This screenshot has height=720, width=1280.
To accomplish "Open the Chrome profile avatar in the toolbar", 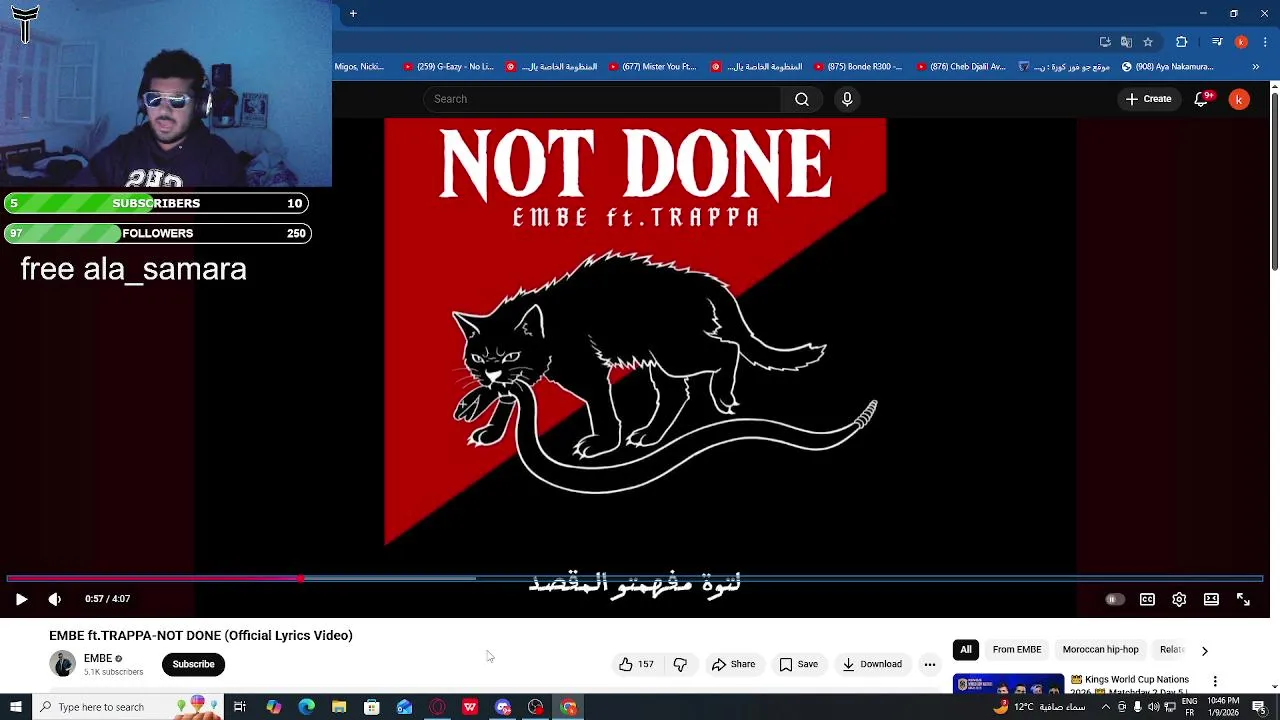I will pyautogui.click(x=1241, y=42).
